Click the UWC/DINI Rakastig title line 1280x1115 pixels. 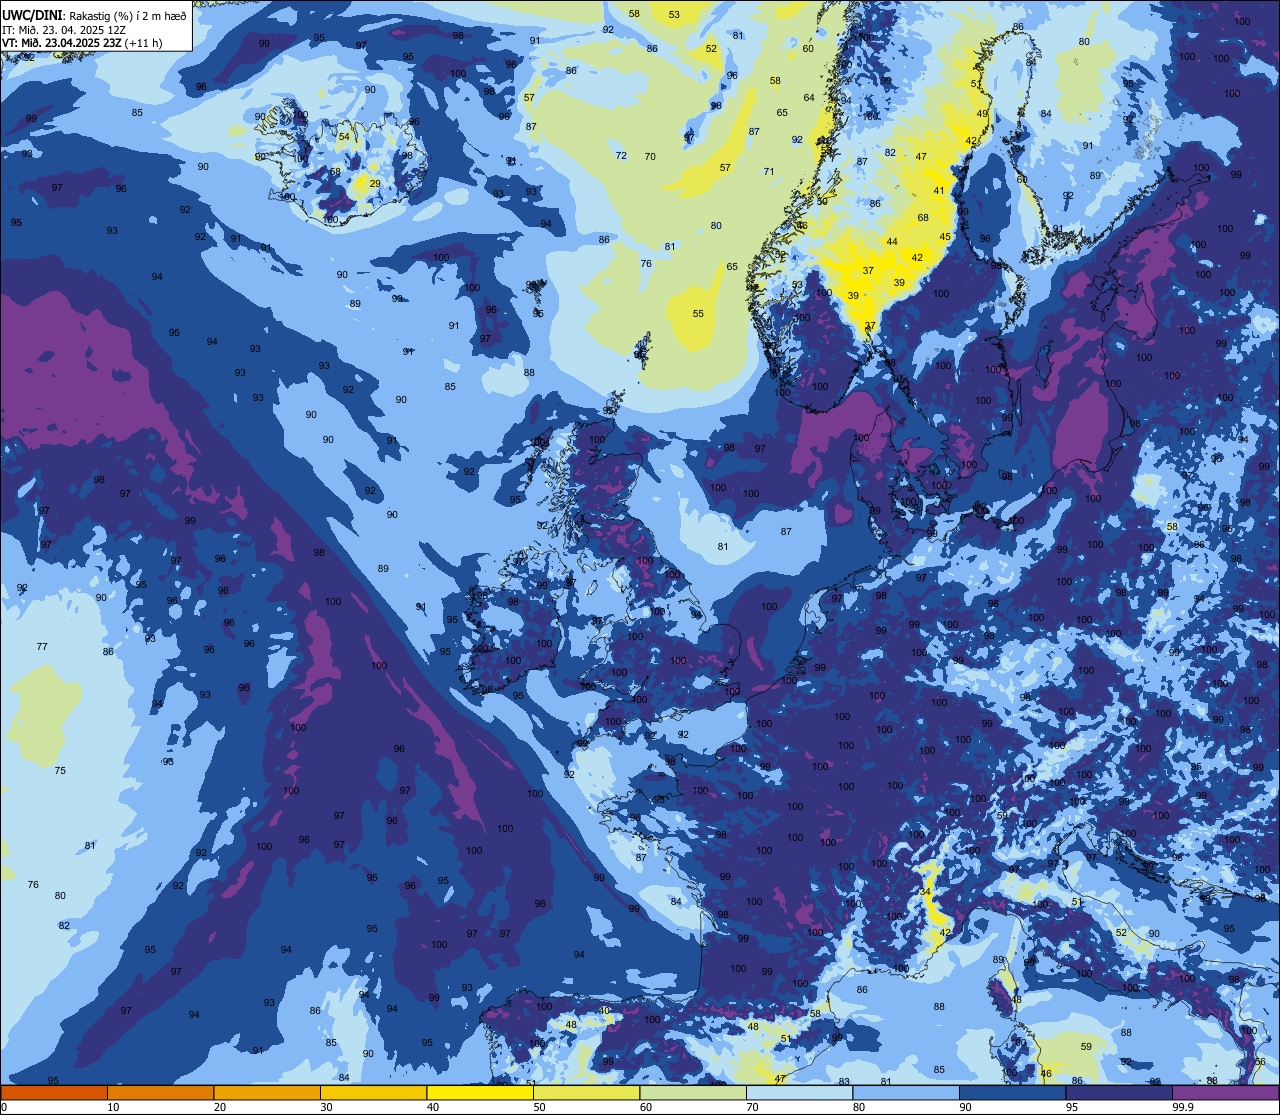94,16
